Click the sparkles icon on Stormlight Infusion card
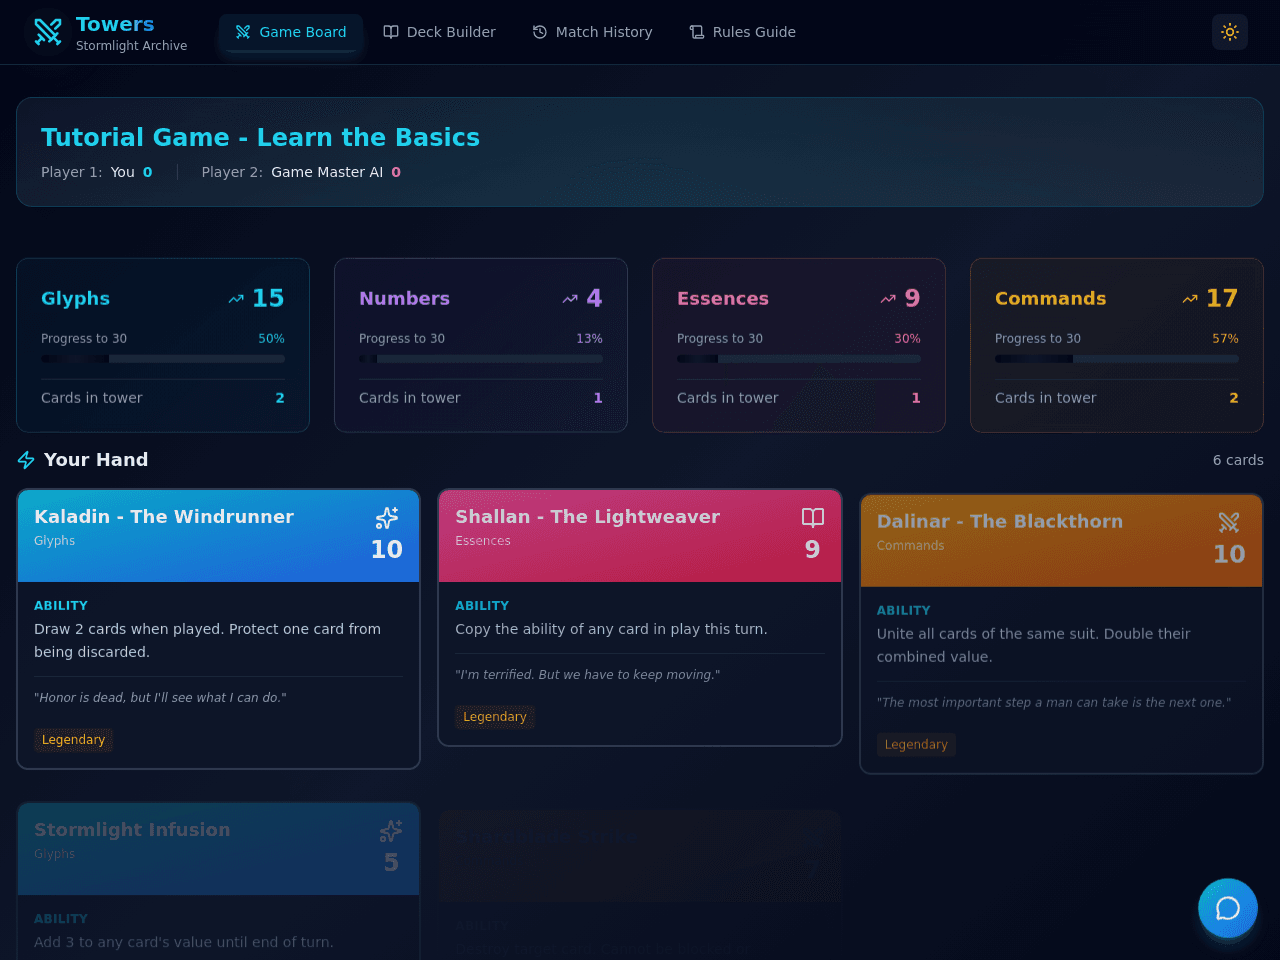 (x=391, y=830)
